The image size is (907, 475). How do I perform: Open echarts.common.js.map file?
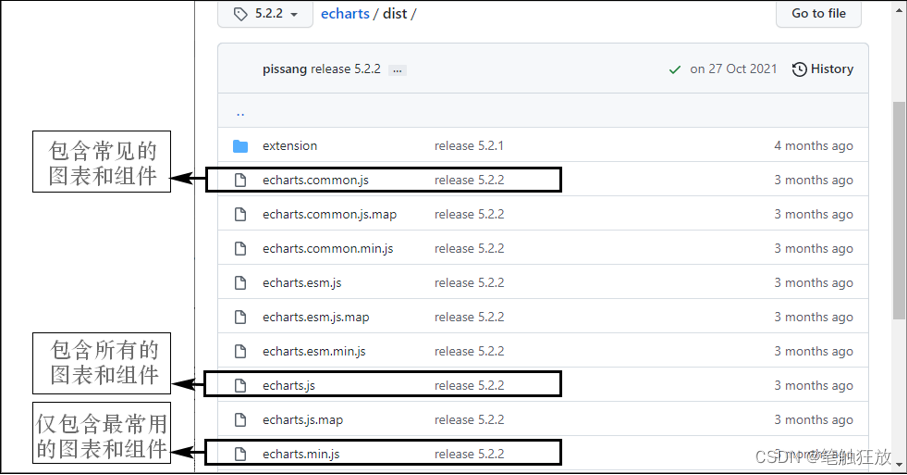pyautogui.click(x=330, y=214)
